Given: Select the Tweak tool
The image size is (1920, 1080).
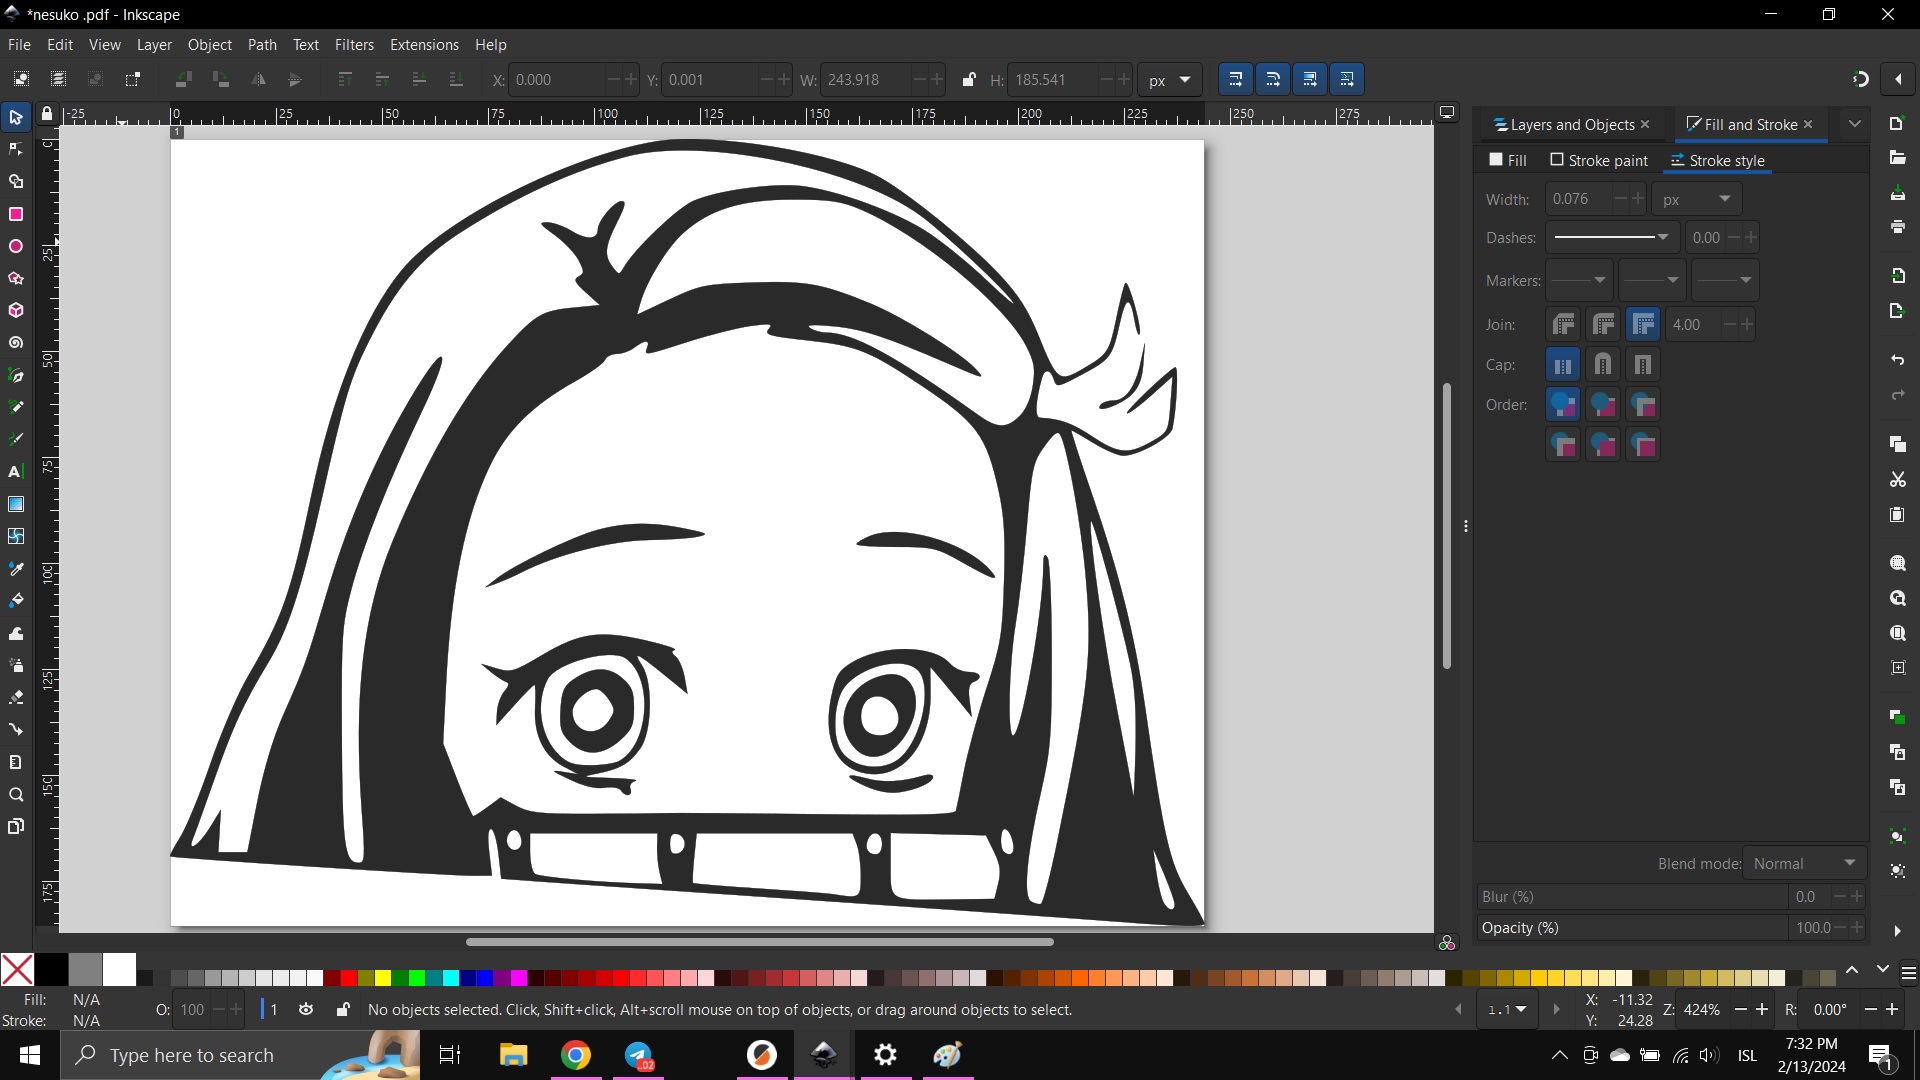Looking at the screenshot, I should point(16,633).
